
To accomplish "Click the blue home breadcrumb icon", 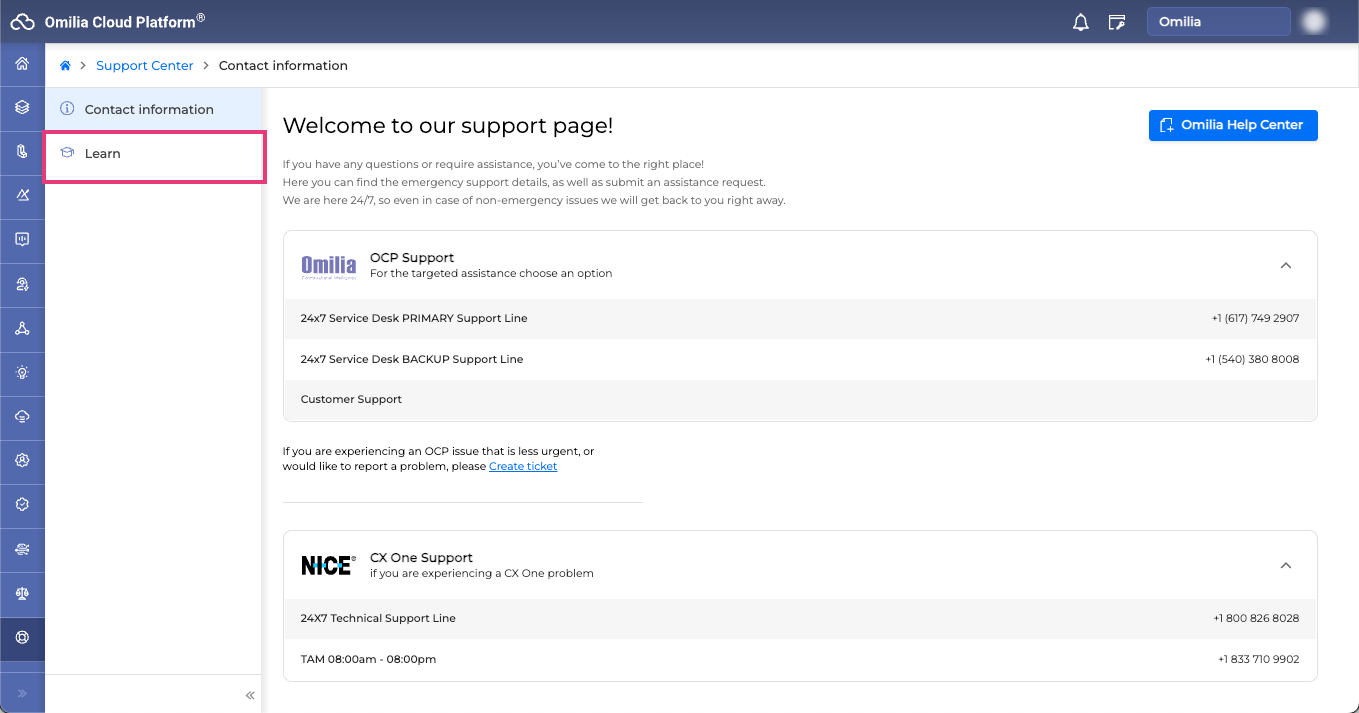I will tap(65, 66).
